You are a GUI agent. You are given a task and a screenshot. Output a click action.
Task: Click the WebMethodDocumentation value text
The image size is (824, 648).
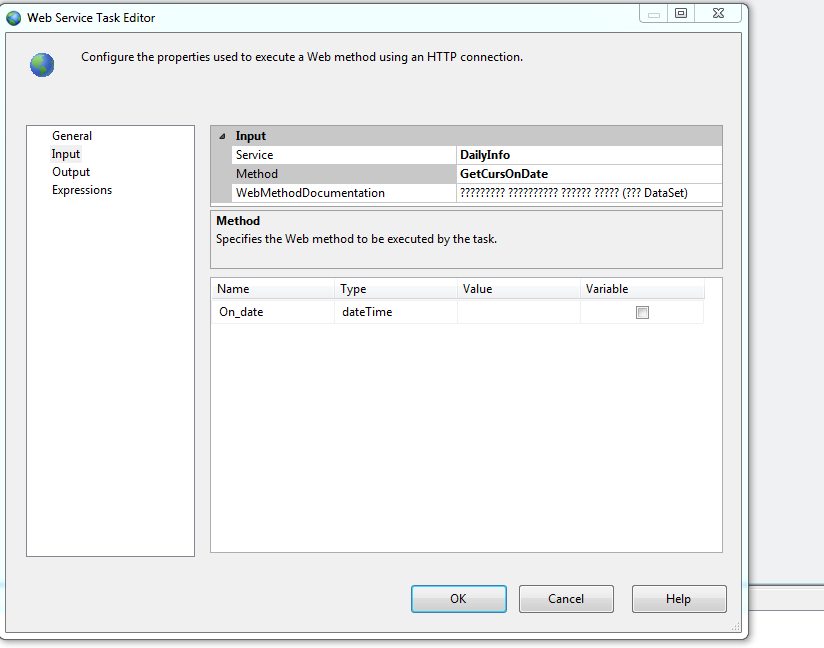click(x=574, y=193)
